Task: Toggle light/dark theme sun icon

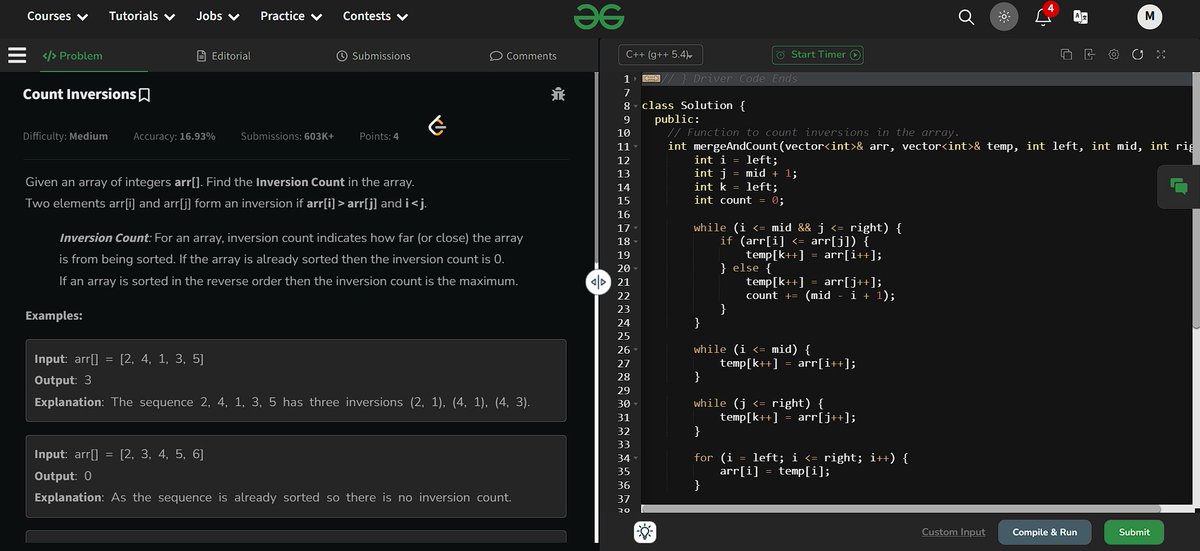Action: pyautogui.click(x=1004, y=17)
